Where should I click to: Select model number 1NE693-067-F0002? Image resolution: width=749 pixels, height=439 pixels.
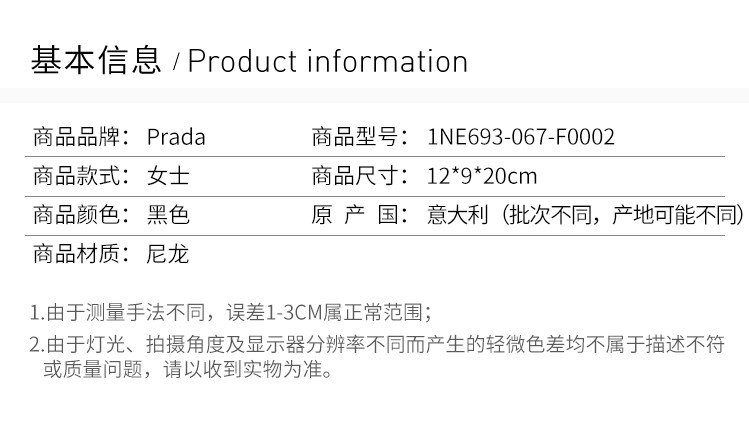click(x=520, y=136)
